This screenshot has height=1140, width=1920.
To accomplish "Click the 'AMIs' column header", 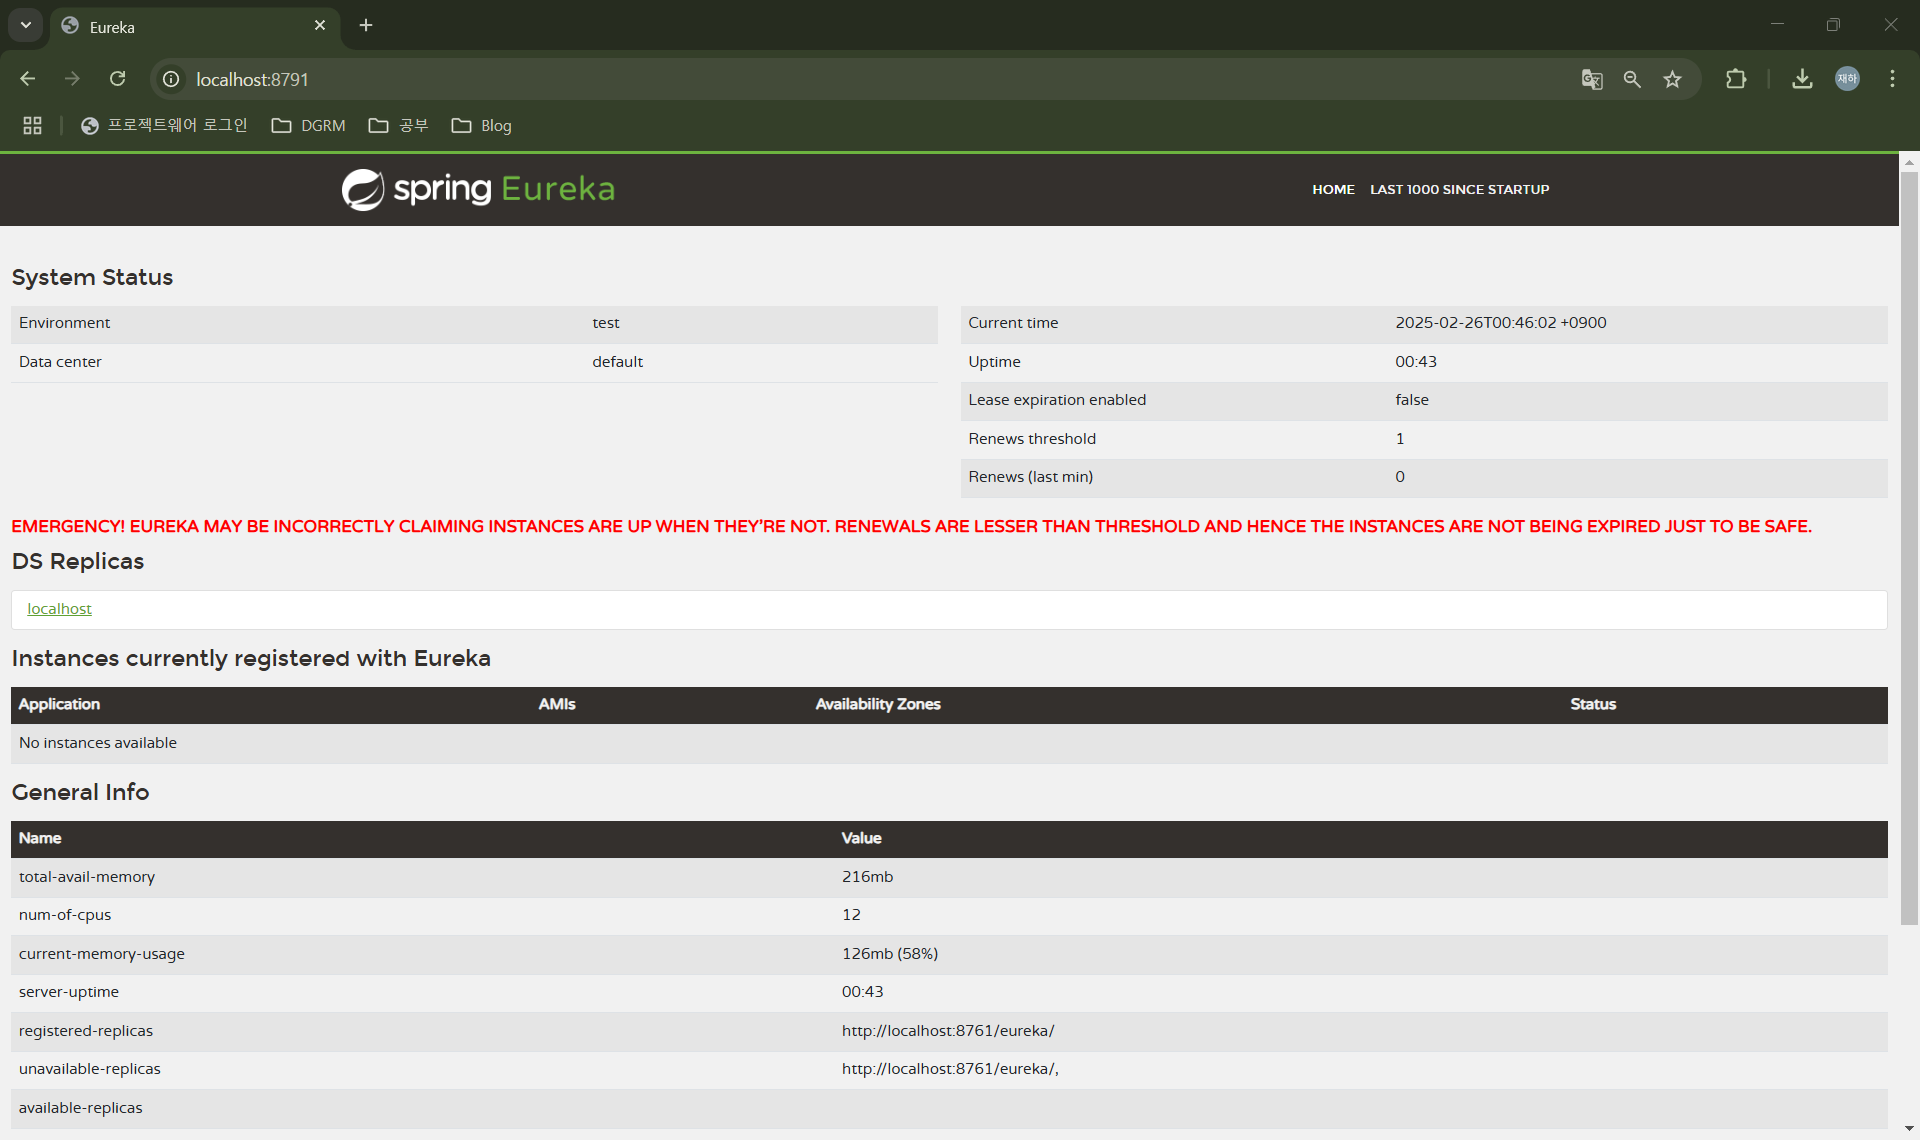I will coord(557,705).
